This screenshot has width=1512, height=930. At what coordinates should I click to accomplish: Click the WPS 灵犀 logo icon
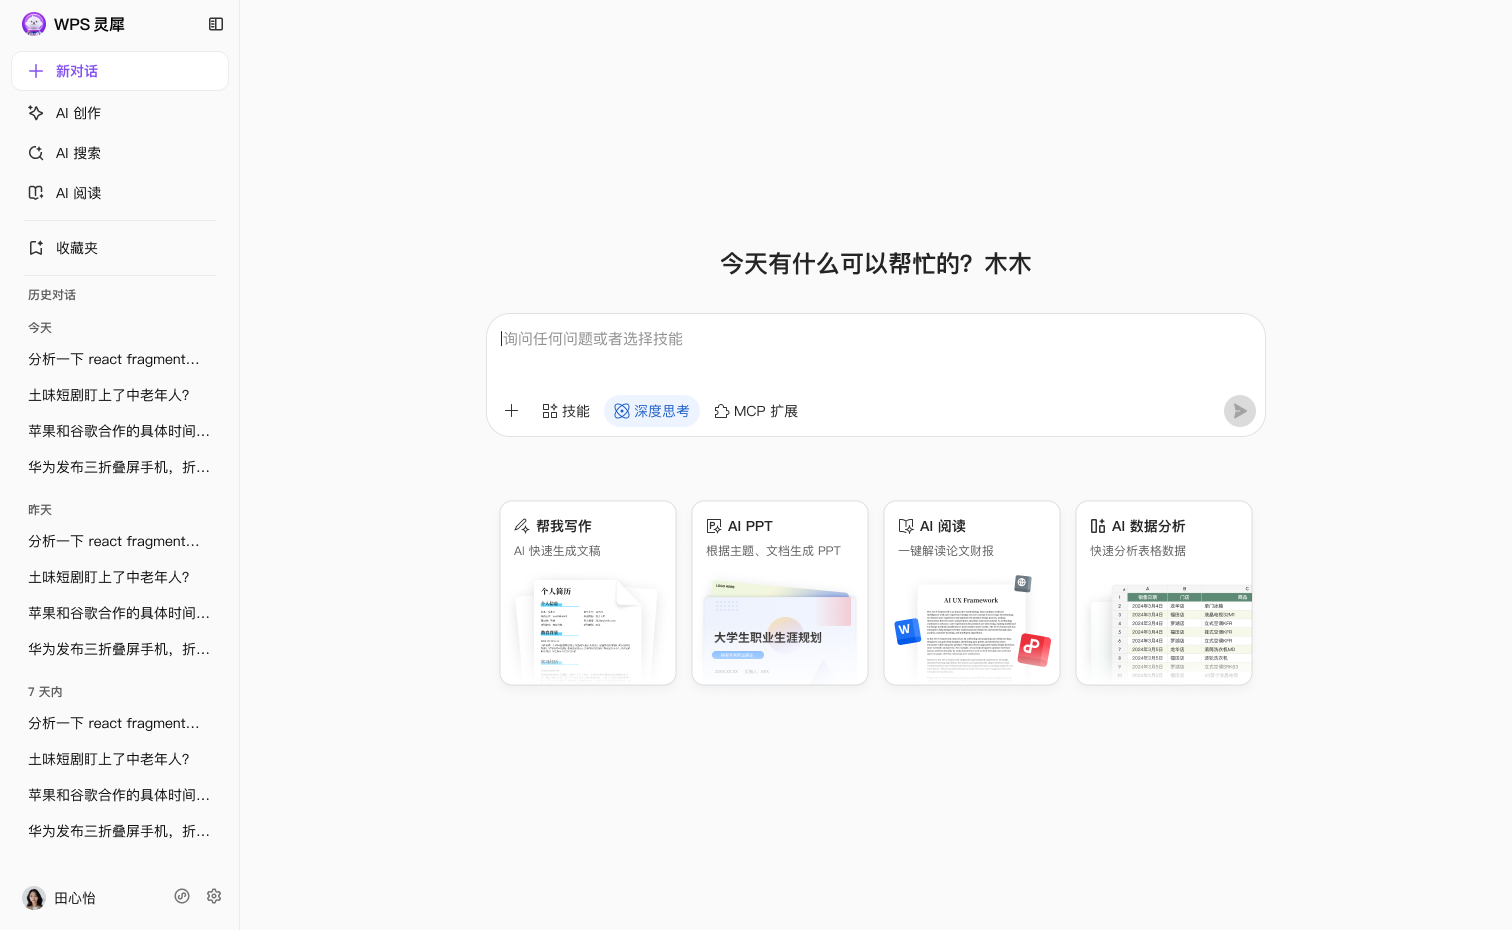[x=34, y=23]
